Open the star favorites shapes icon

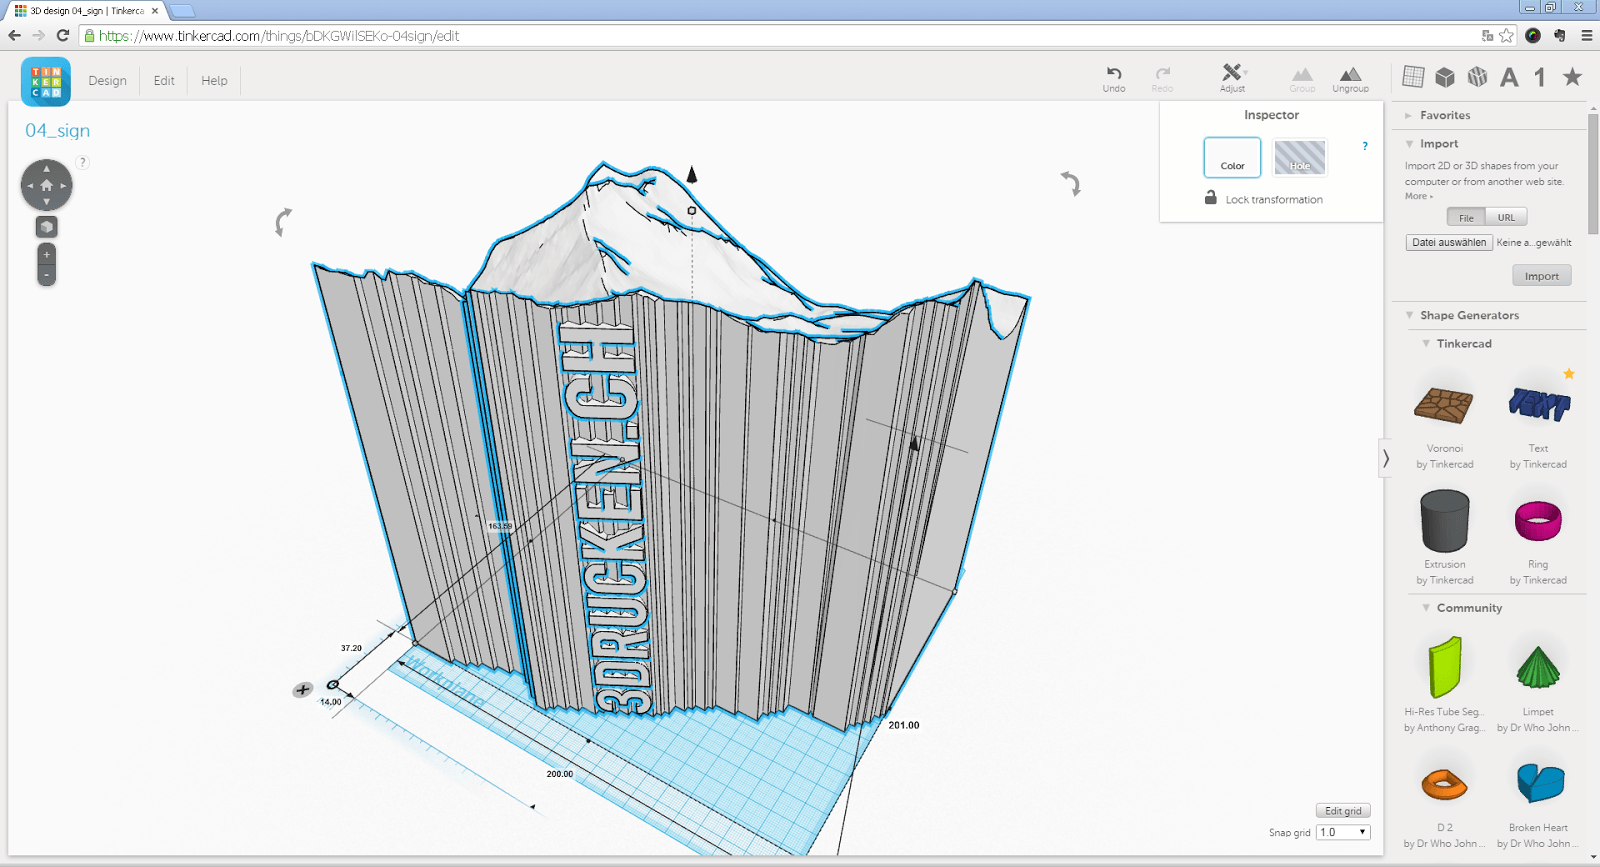tap(1572, 77)
